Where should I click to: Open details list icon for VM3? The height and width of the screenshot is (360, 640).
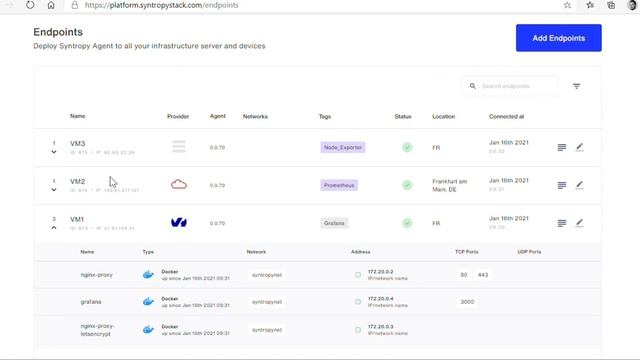[x=562, y=147]
